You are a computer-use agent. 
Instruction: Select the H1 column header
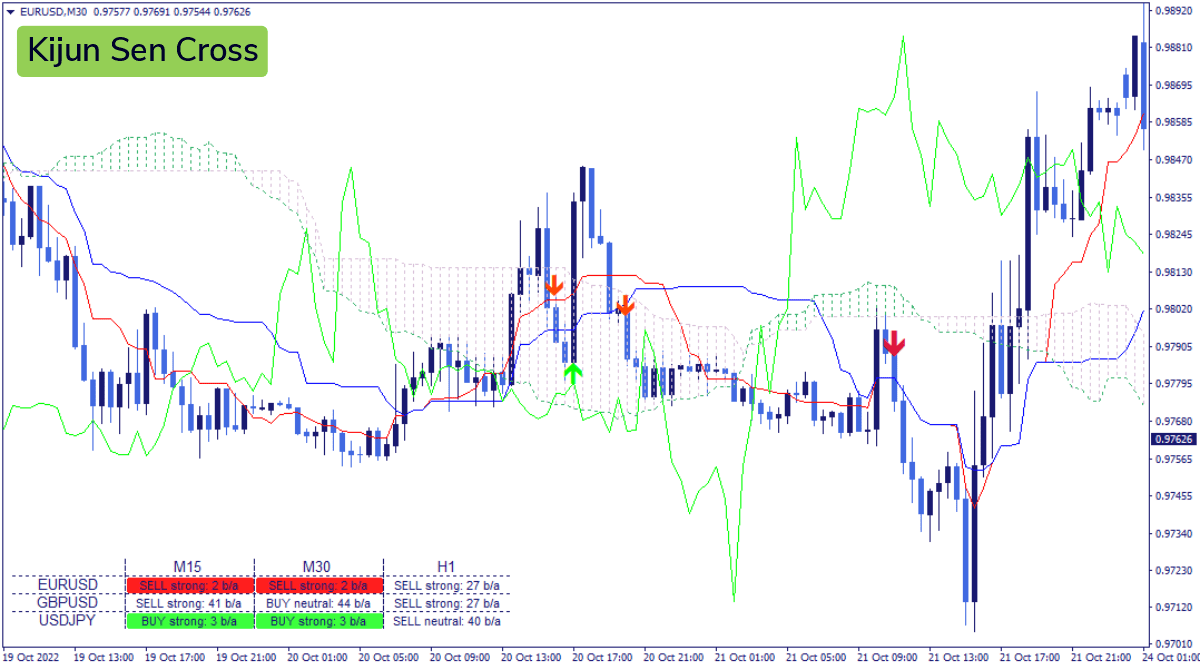[x=446, y=567]
